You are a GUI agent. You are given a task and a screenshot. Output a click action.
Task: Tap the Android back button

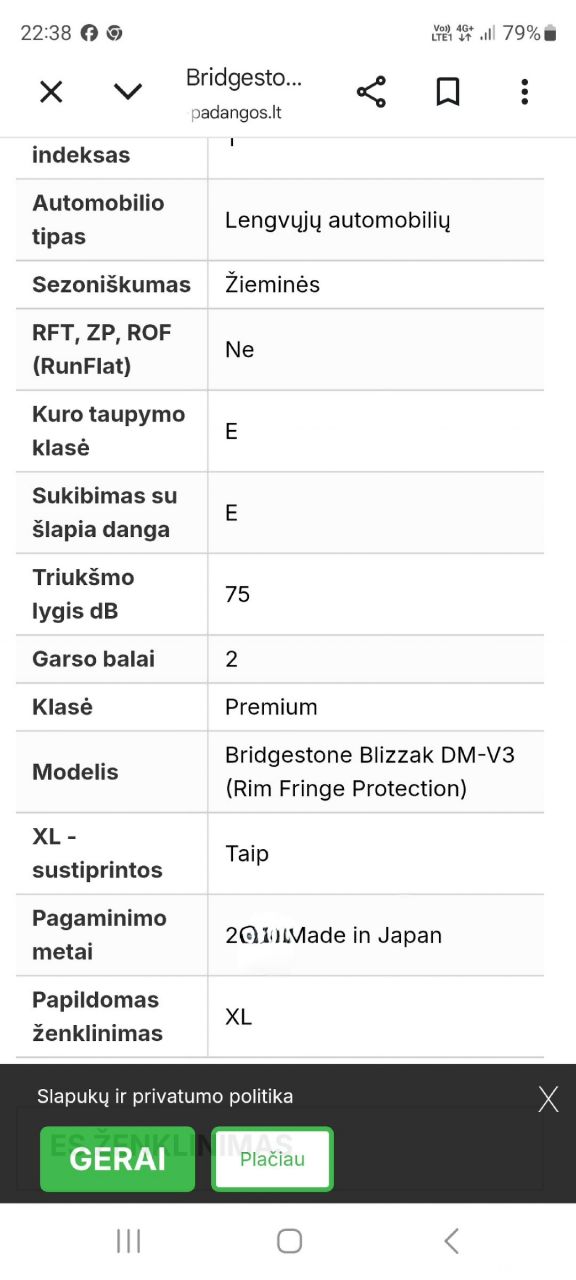(449, 1240)
